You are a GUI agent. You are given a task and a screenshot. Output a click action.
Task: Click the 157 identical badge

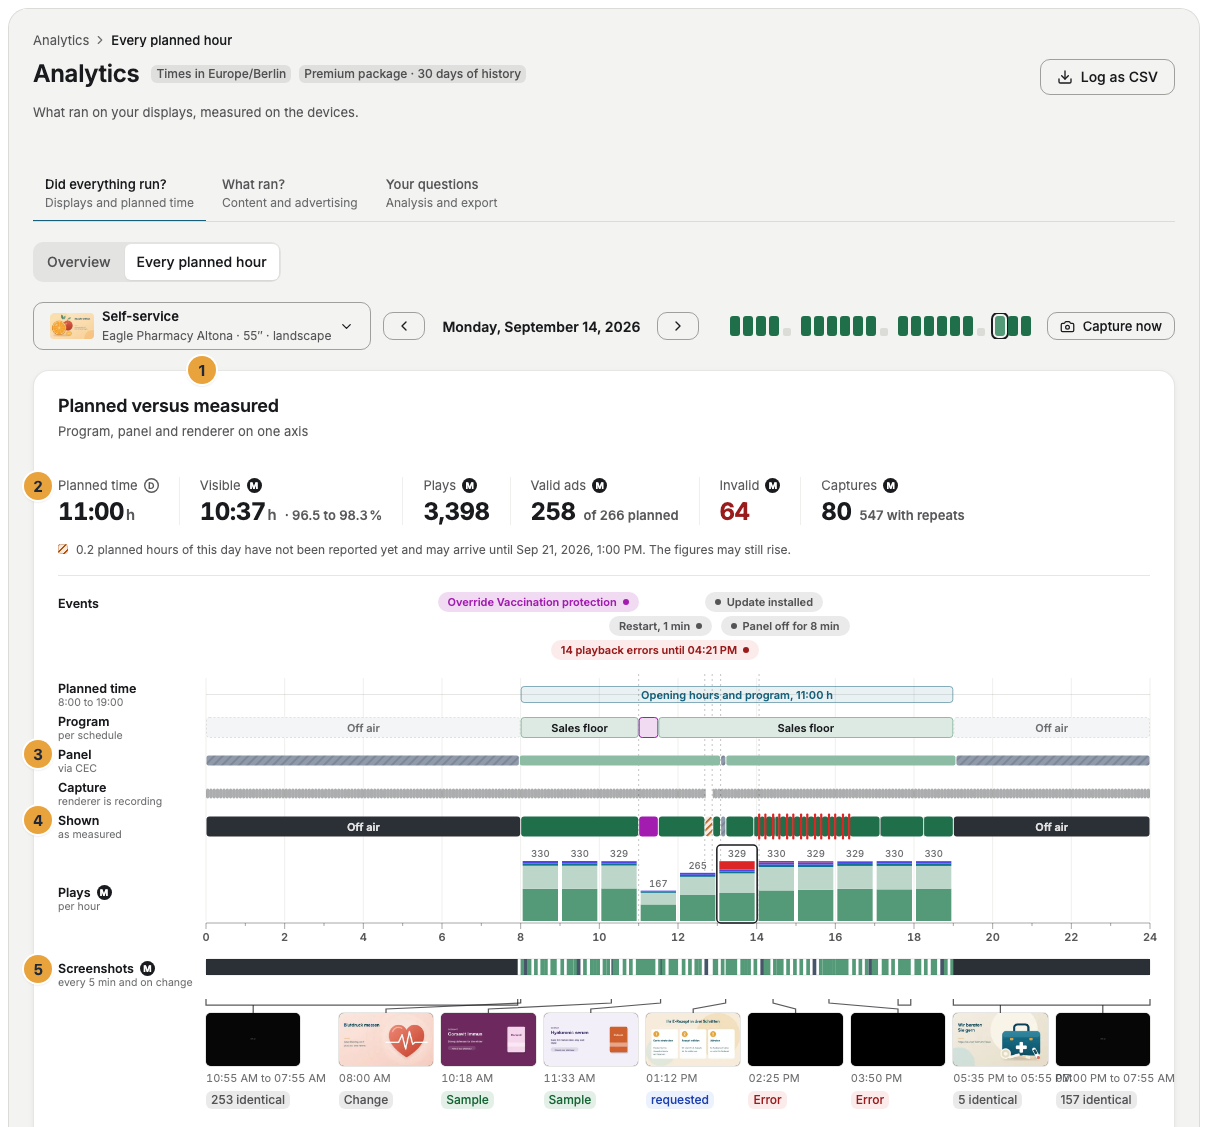tap(1096, 1100)
